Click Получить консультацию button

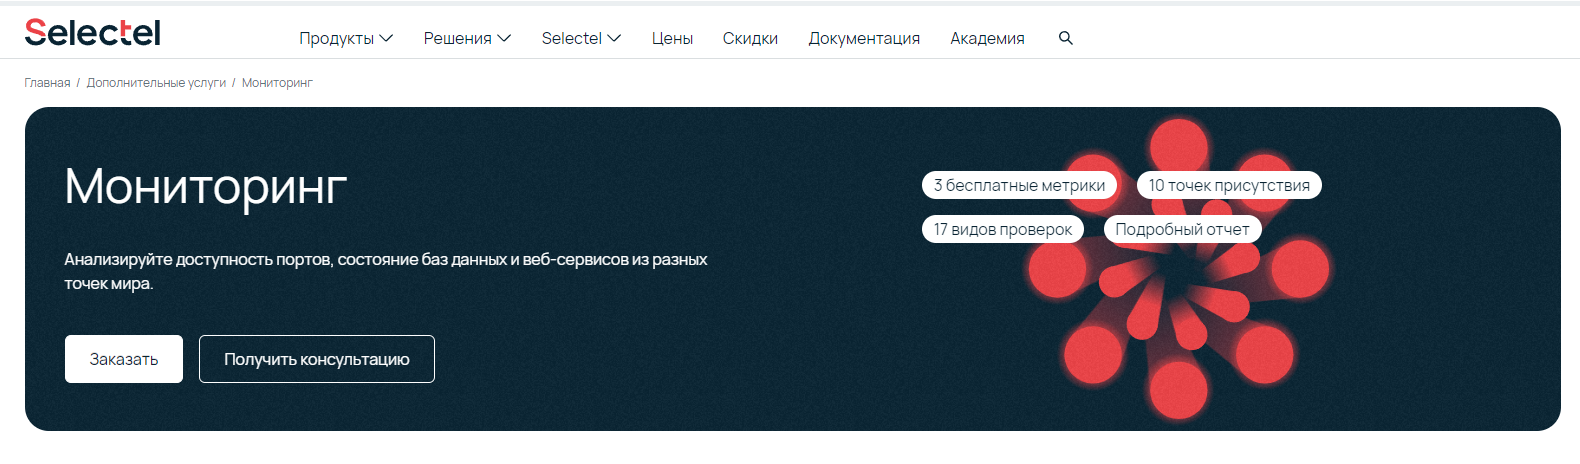coord(317,359)
